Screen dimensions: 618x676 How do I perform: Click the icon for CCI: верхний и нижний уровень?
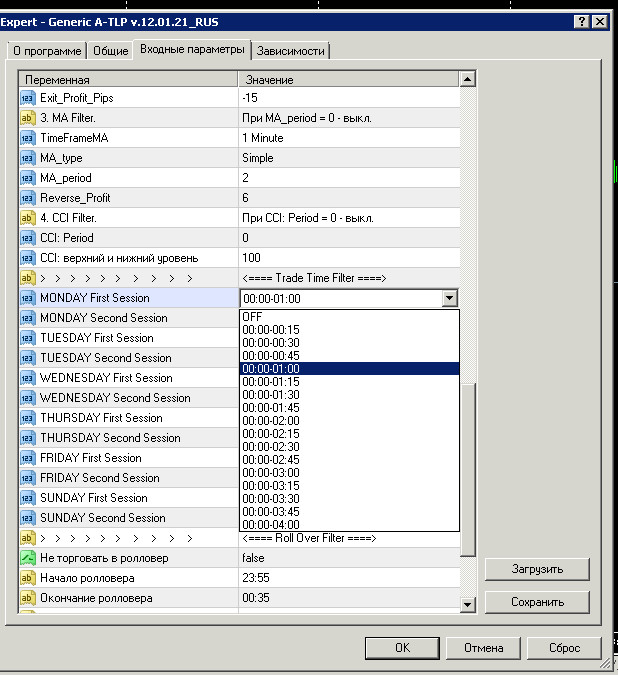pos(27,258)
